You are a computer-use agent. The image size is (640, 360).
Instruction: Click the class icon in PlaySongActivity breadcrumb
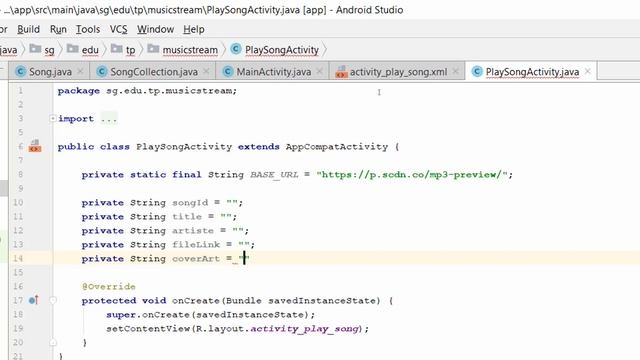tap(236, 49)
